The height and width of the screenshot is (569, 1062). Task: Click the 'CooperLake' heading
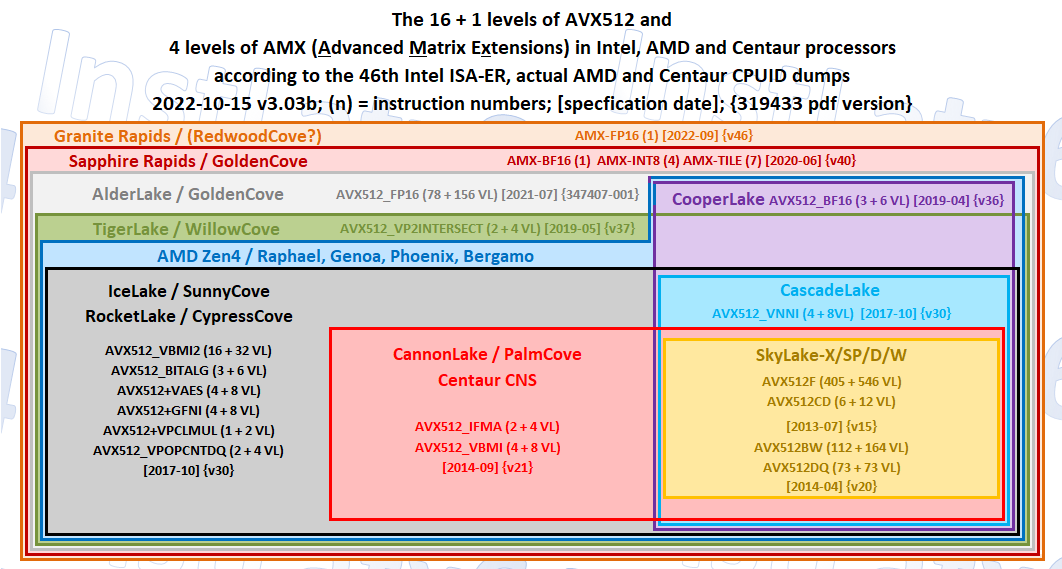point(717,200)
